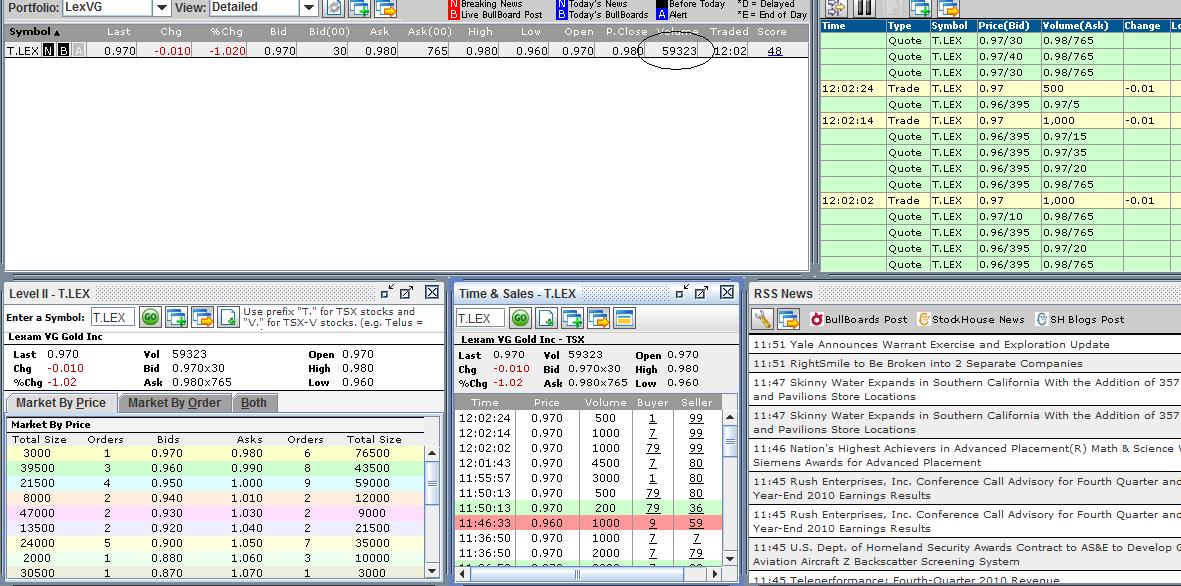This screenshot has height=586, width=1181.
Task: Switch to the Both tab
Action: (x=254, y=402)
